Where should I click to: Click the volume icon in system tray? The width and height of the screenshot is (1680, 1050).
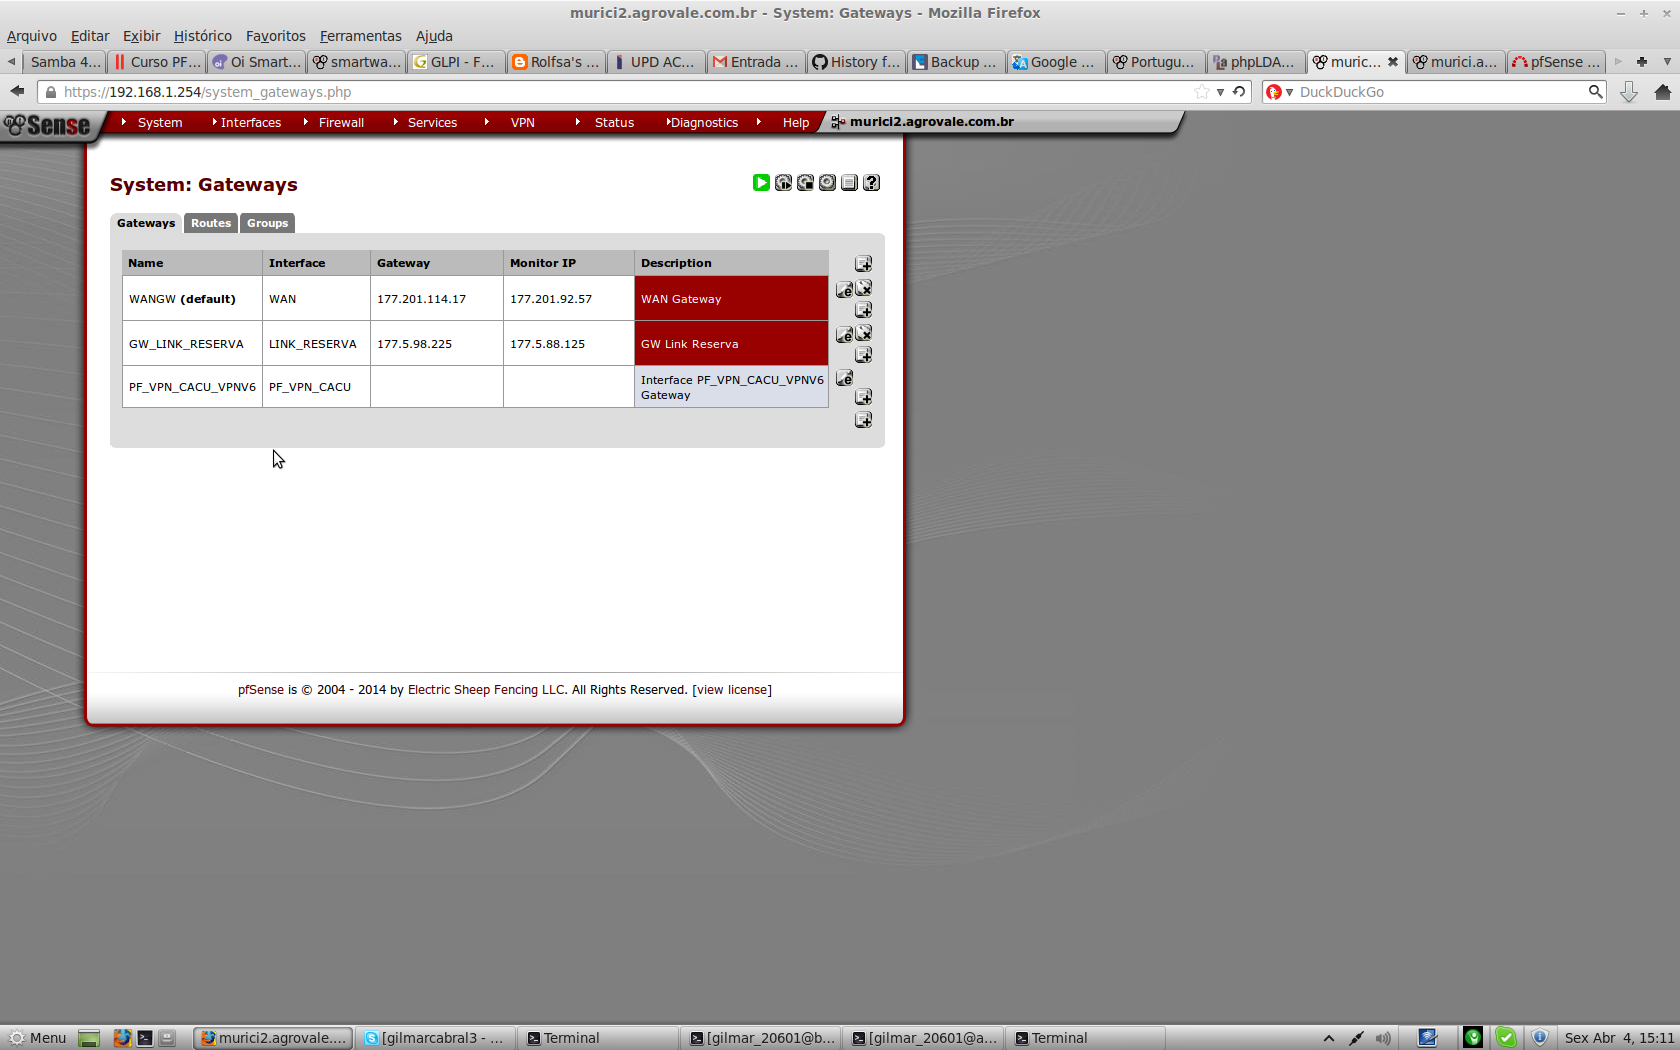(x=1383, y=1038)
